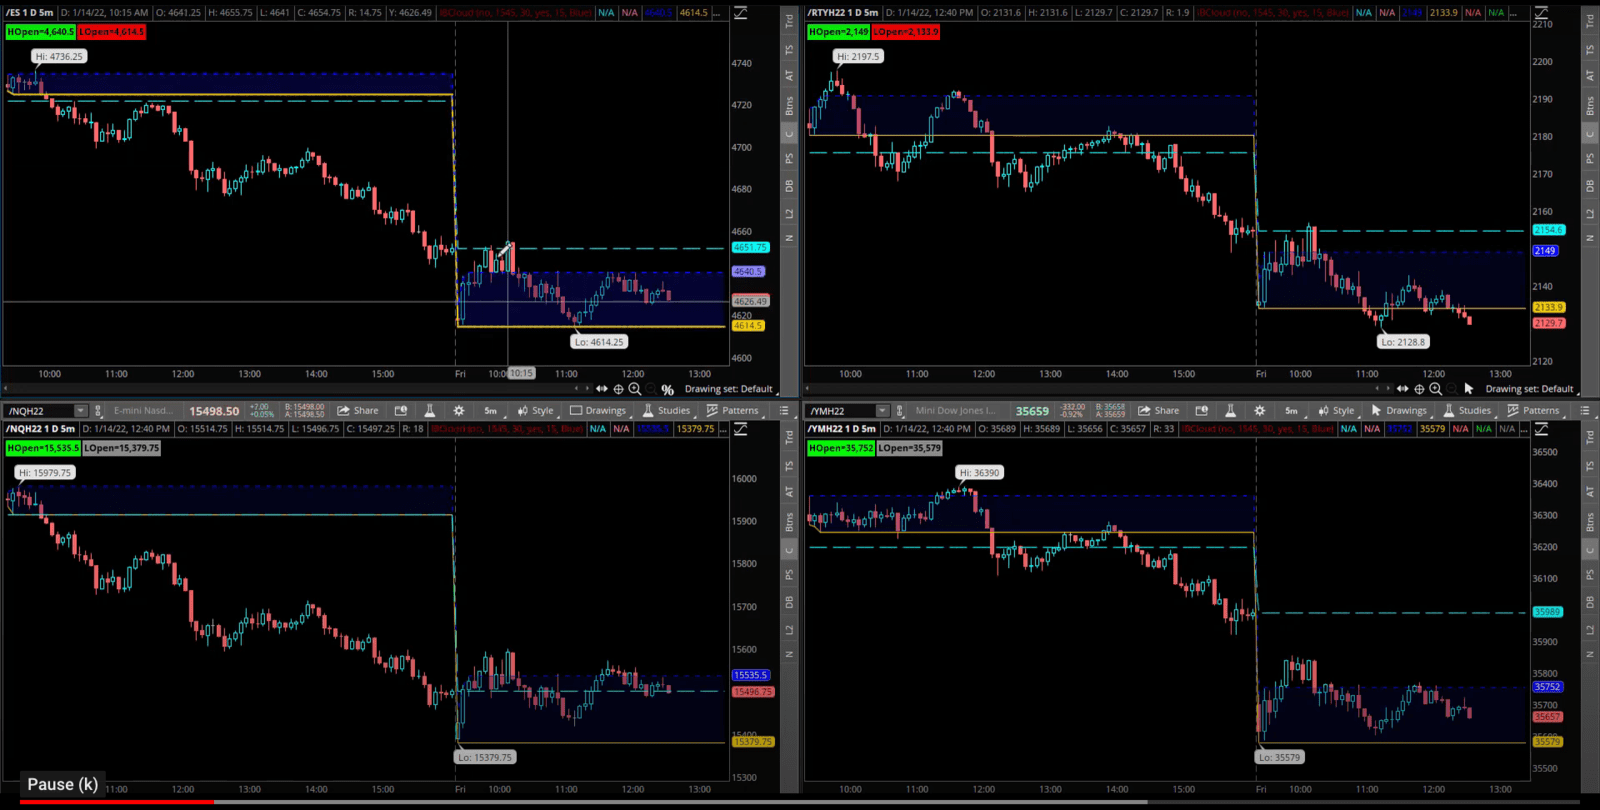Expand the /YMH22 symbol dropdown arrow

[882, 411]
